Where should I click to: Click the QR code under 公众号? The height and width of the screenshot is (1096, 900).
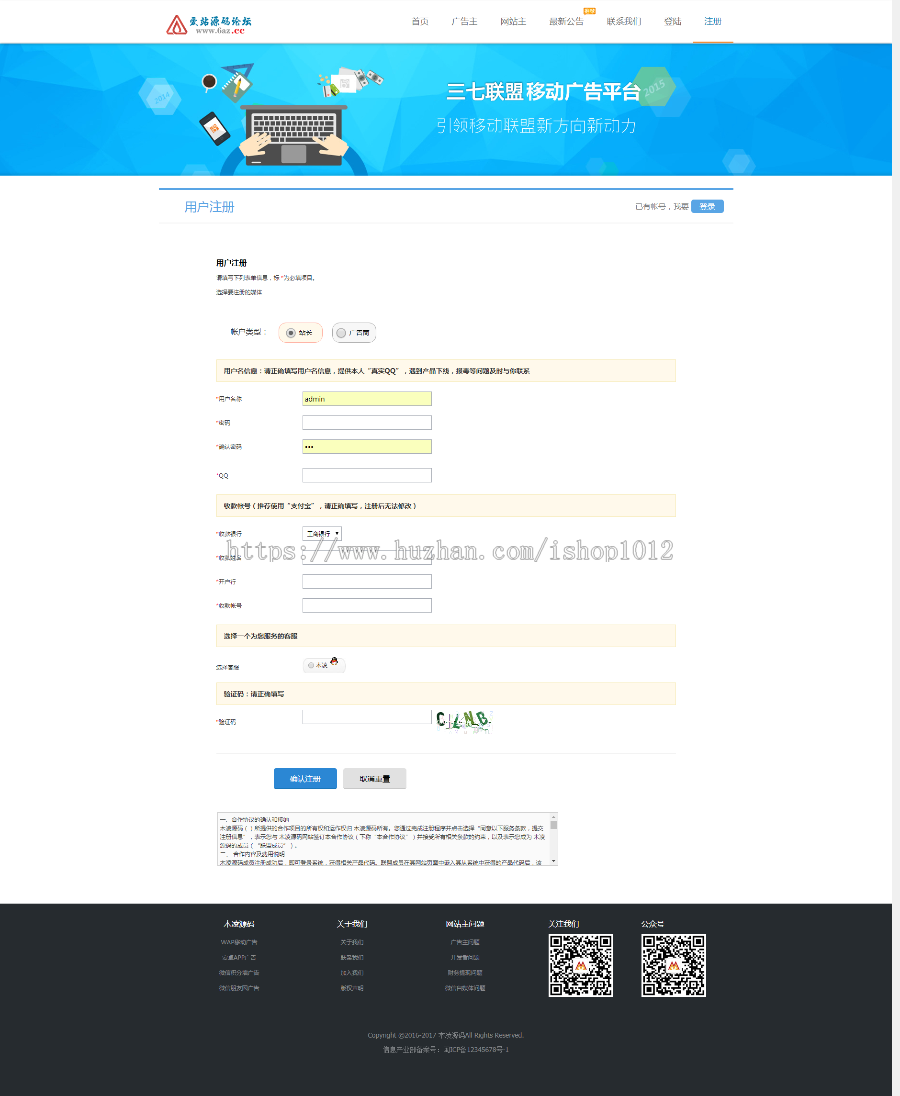[674, 965]
